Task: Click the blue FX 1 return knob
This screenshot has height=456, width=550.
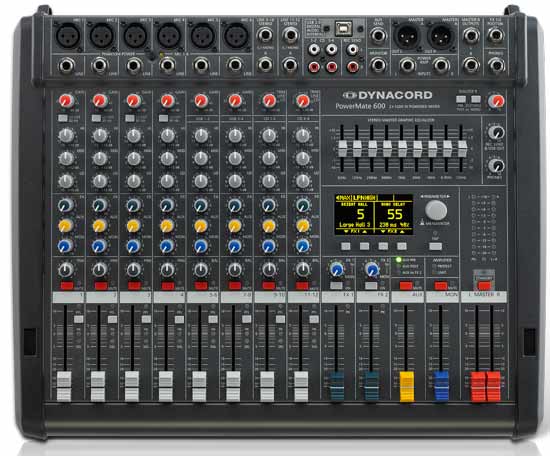Action: (337, 269)
